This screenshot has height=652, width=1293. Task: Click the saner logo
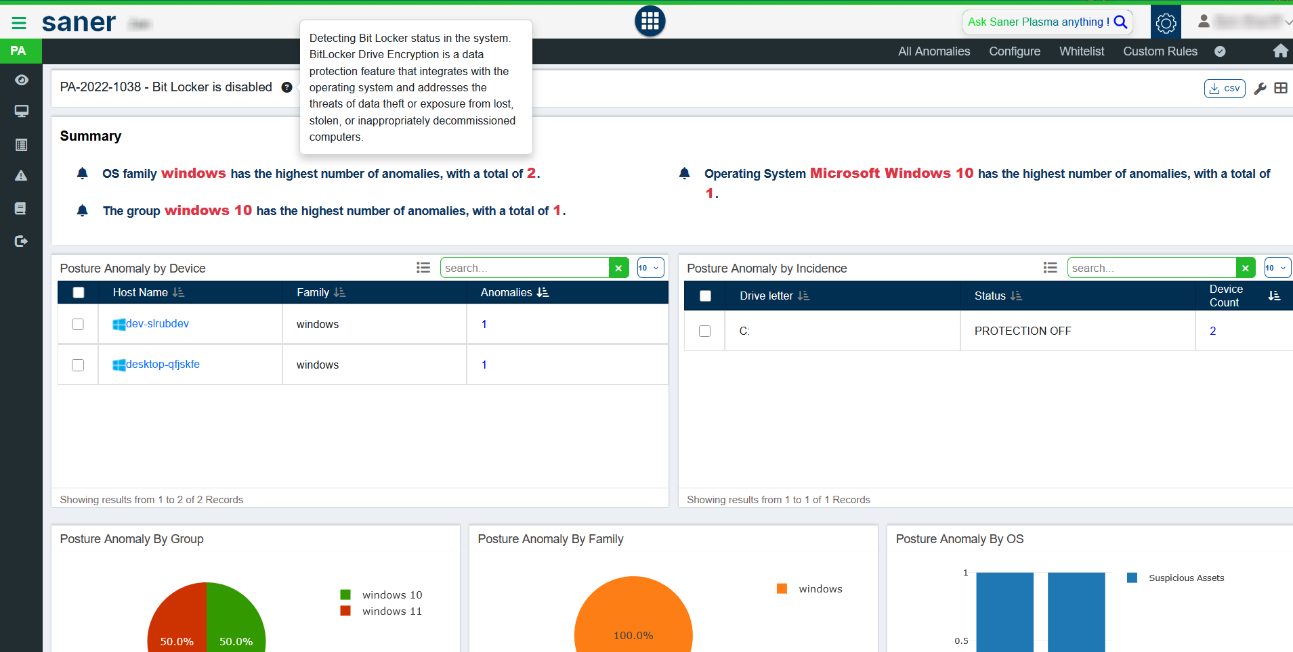79,22
